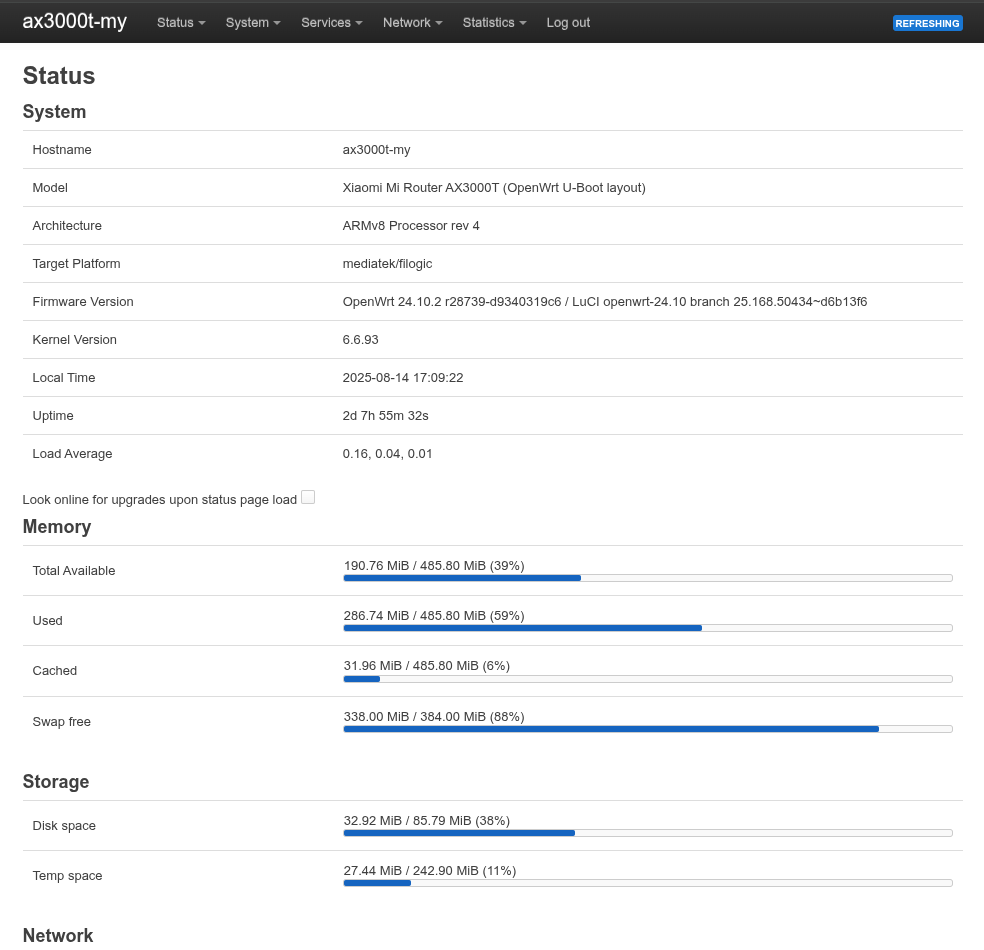Viewport: 984px width, 950px height.
Task: Open the Services dropdown menu
Action: tap(331, 22)
